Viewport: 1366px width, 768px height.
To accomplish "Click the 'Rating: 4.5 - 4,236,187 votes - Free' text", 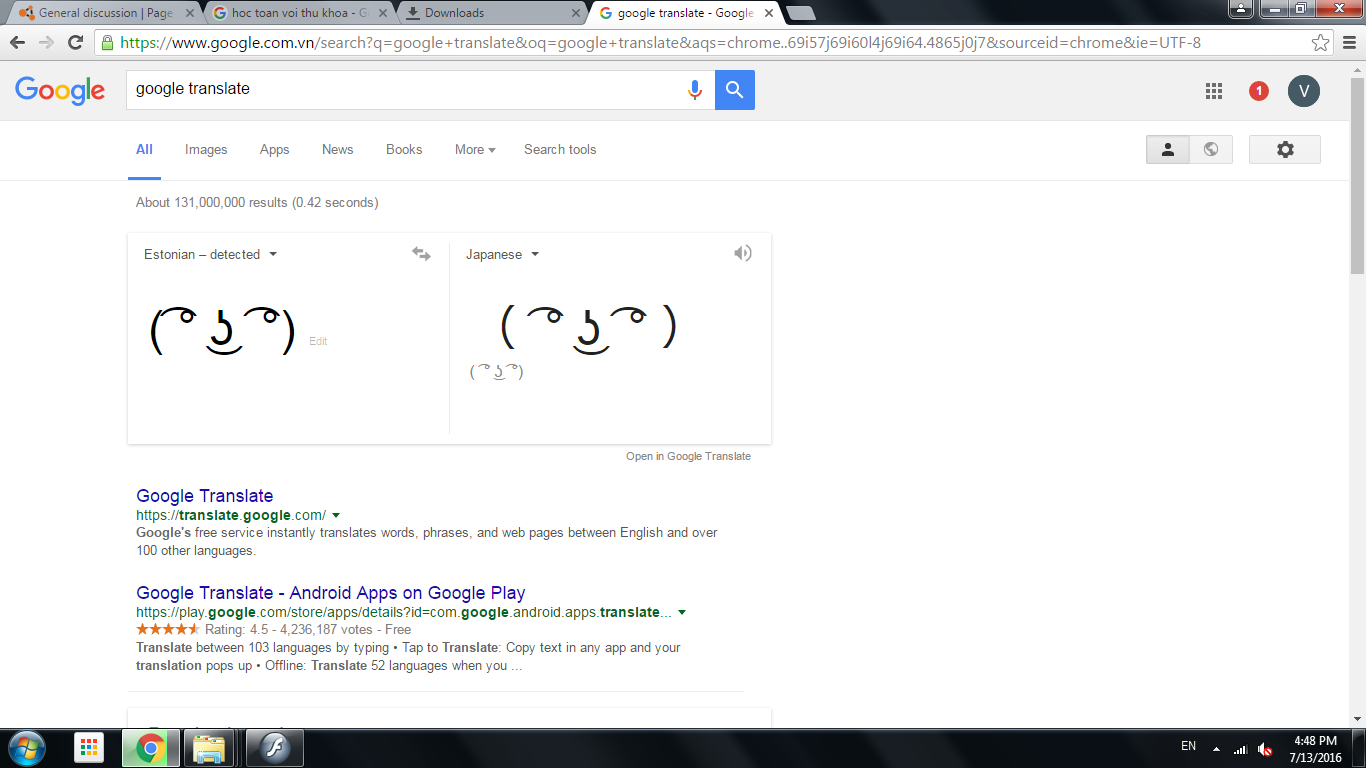I will coord(308,630).
